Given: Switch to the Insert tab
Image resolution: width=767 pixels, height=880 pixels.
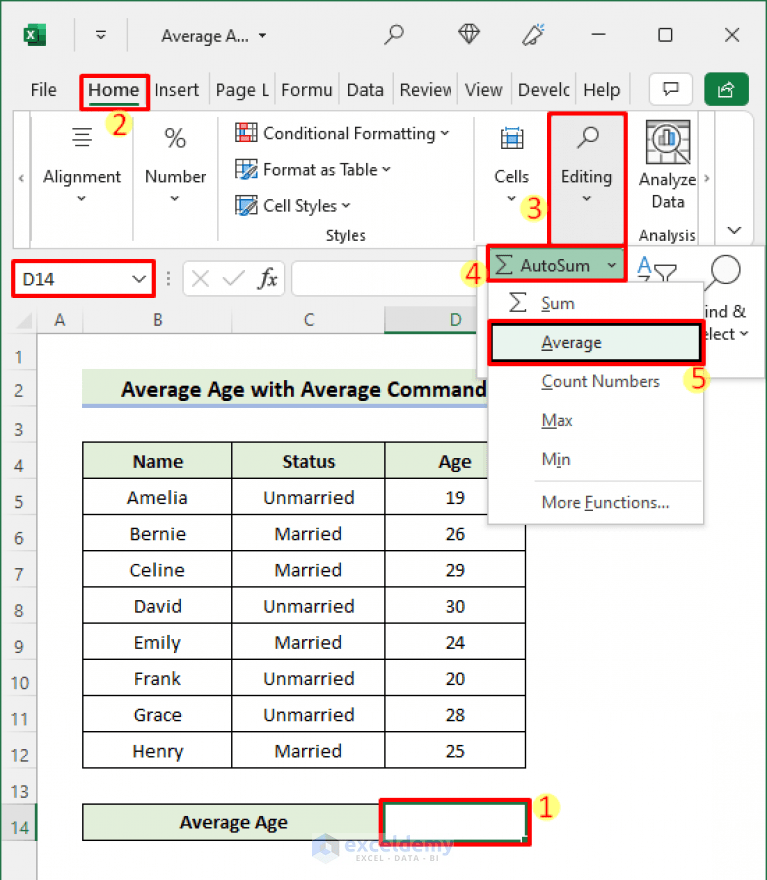Looking at the screenshot, I should 177,90.
